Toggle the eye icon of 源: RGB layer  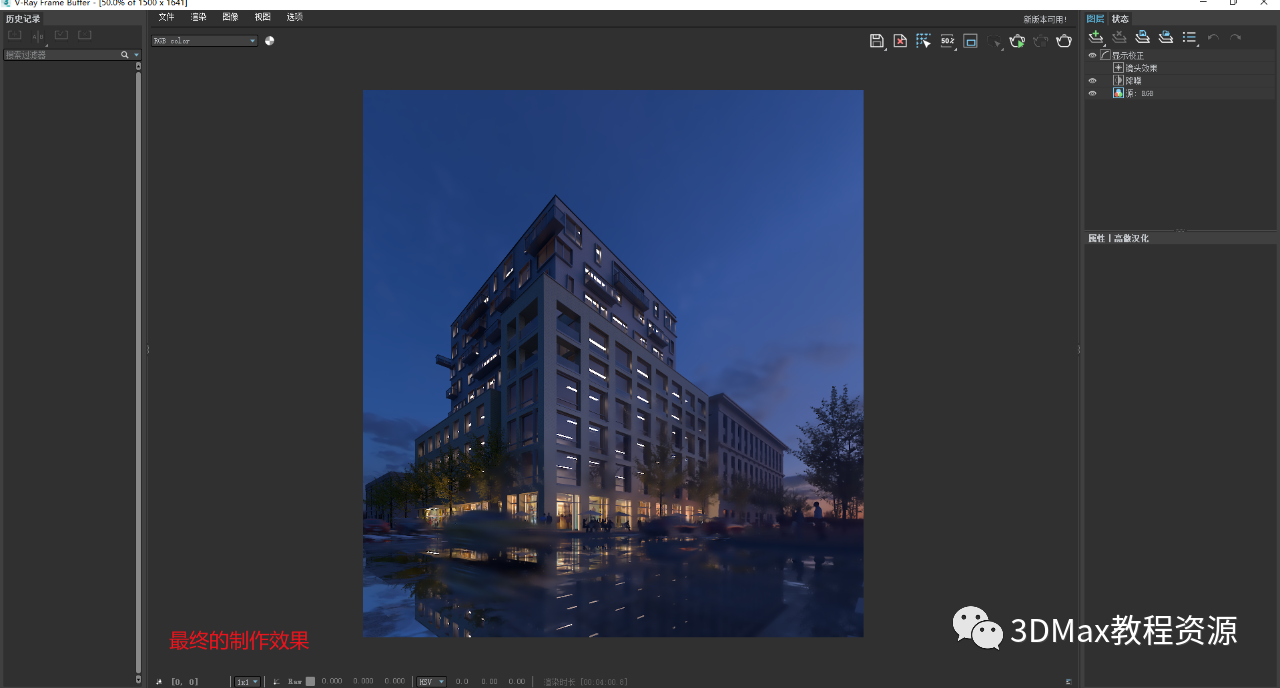pyautogui.click(x=1092, y=93)
